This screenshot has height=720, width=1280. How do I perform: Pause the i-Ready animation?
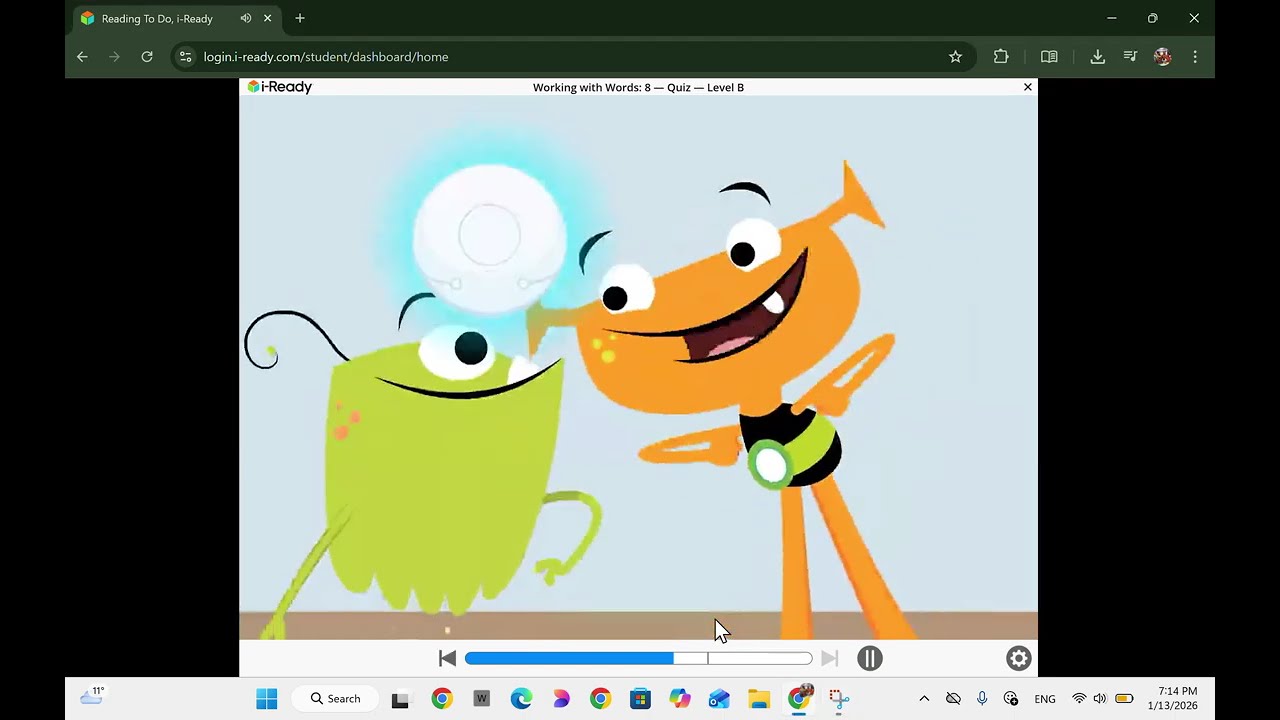click(x=870, y=658)
